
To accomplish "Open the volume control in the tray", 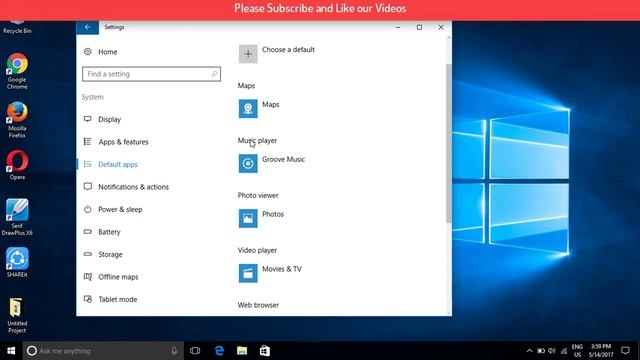I will (x=552, y=351).
